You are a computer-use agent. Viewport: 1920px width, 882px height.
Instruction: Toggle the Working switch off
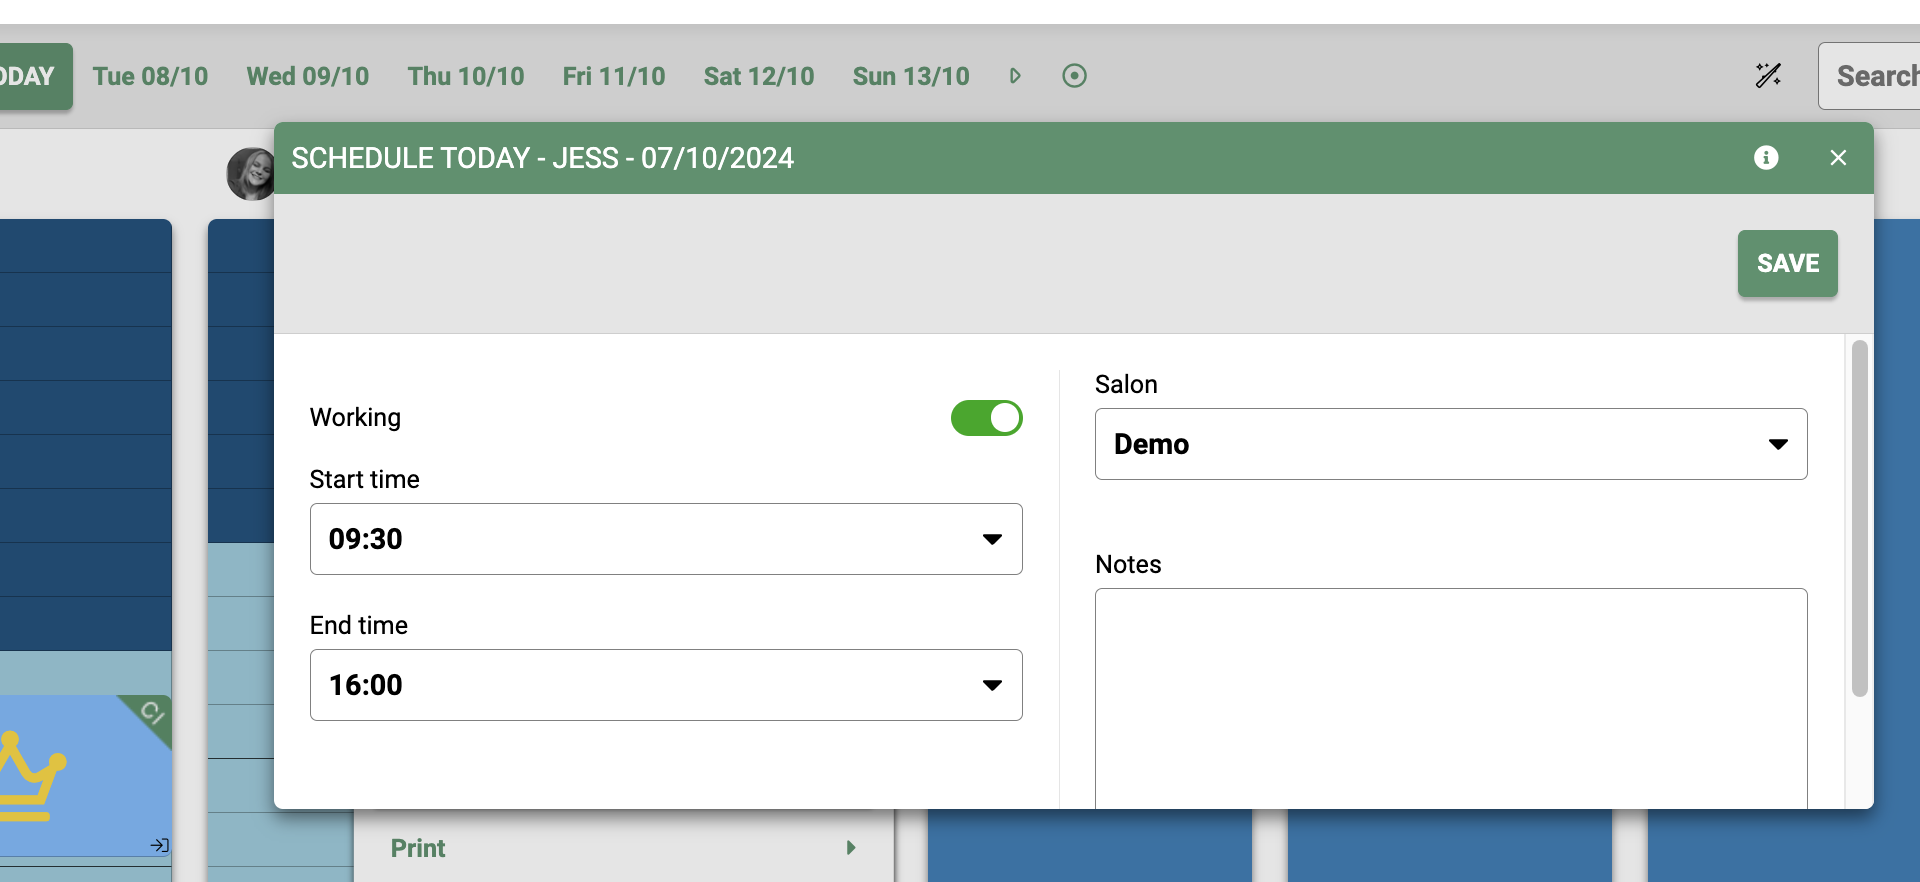pos(986,418)
